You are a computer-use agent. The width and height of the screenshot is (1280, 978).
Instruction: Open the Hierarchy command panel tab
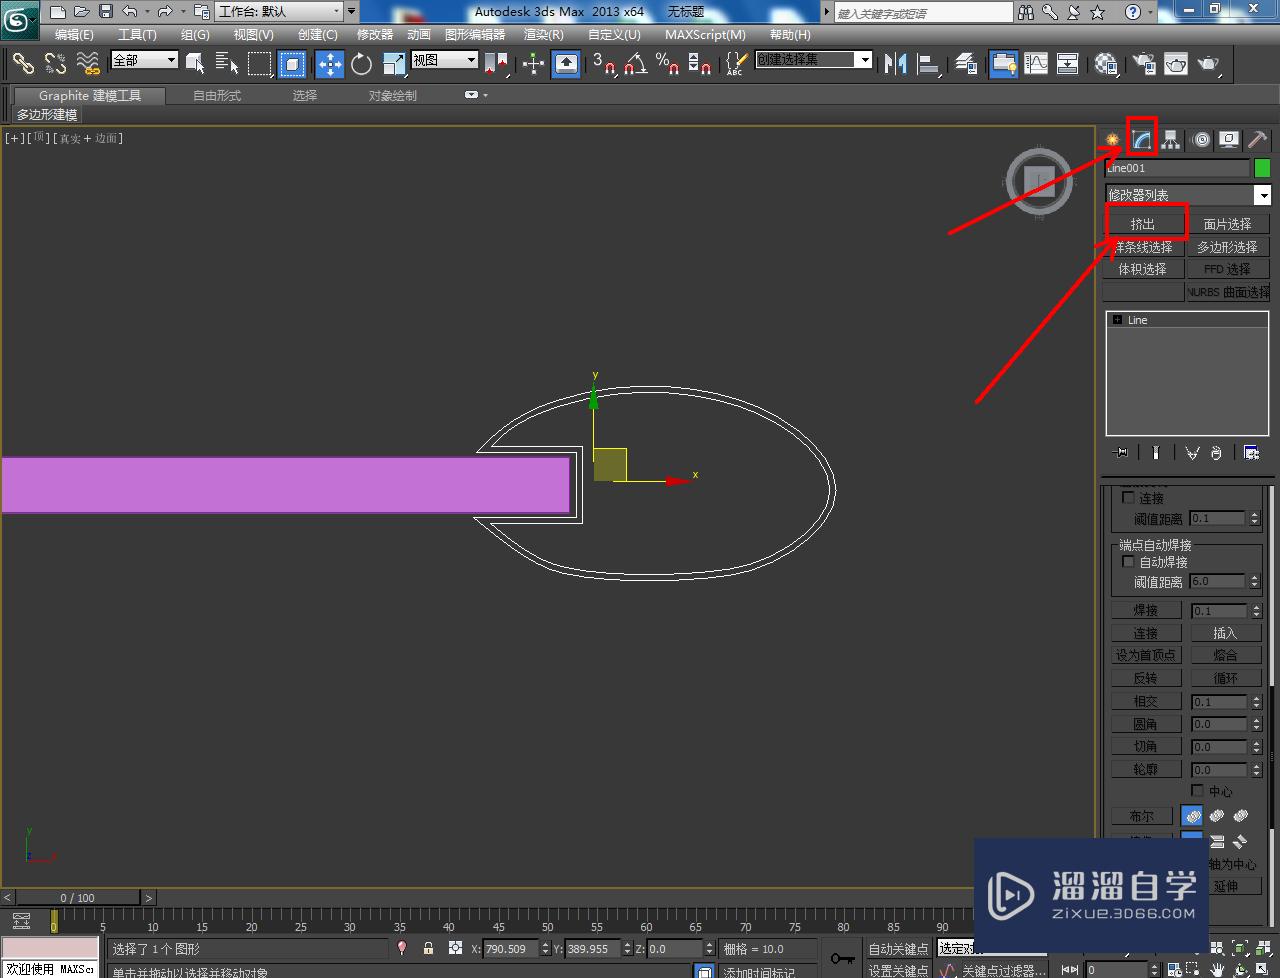point(1171,140)
